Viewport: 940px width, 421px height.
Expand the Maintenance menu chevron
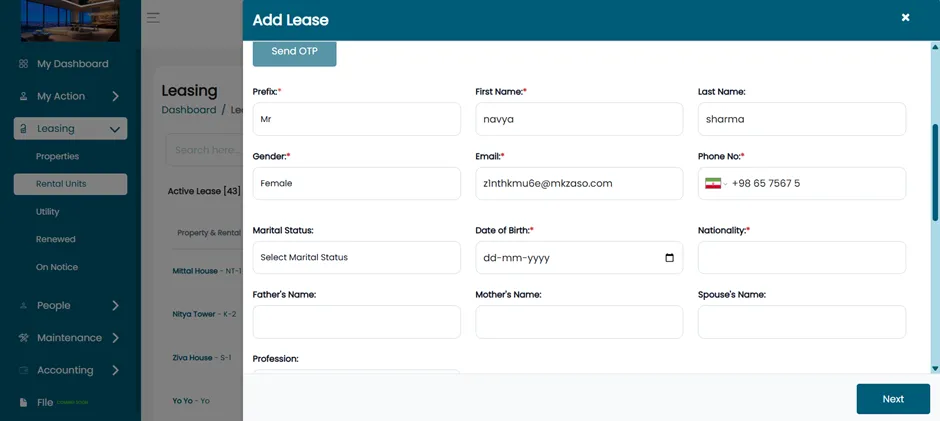115,338
